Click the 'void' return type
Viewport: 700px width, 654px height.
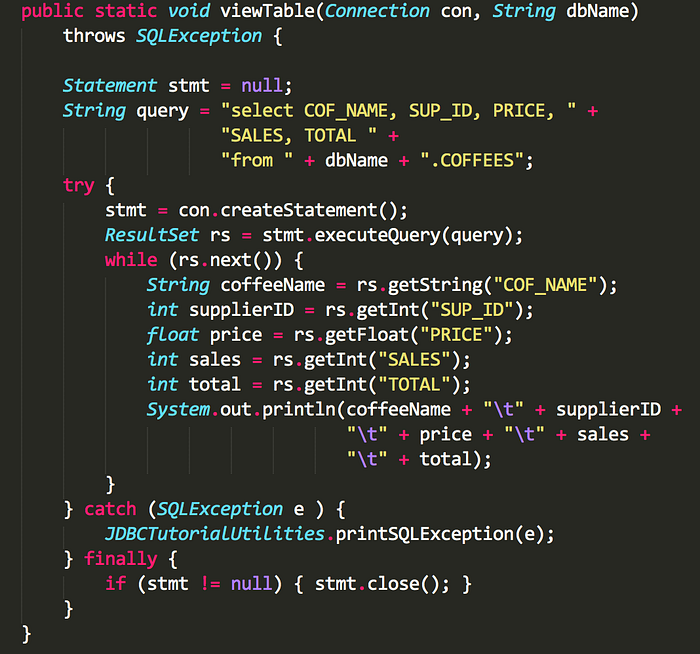pos(189,11)
